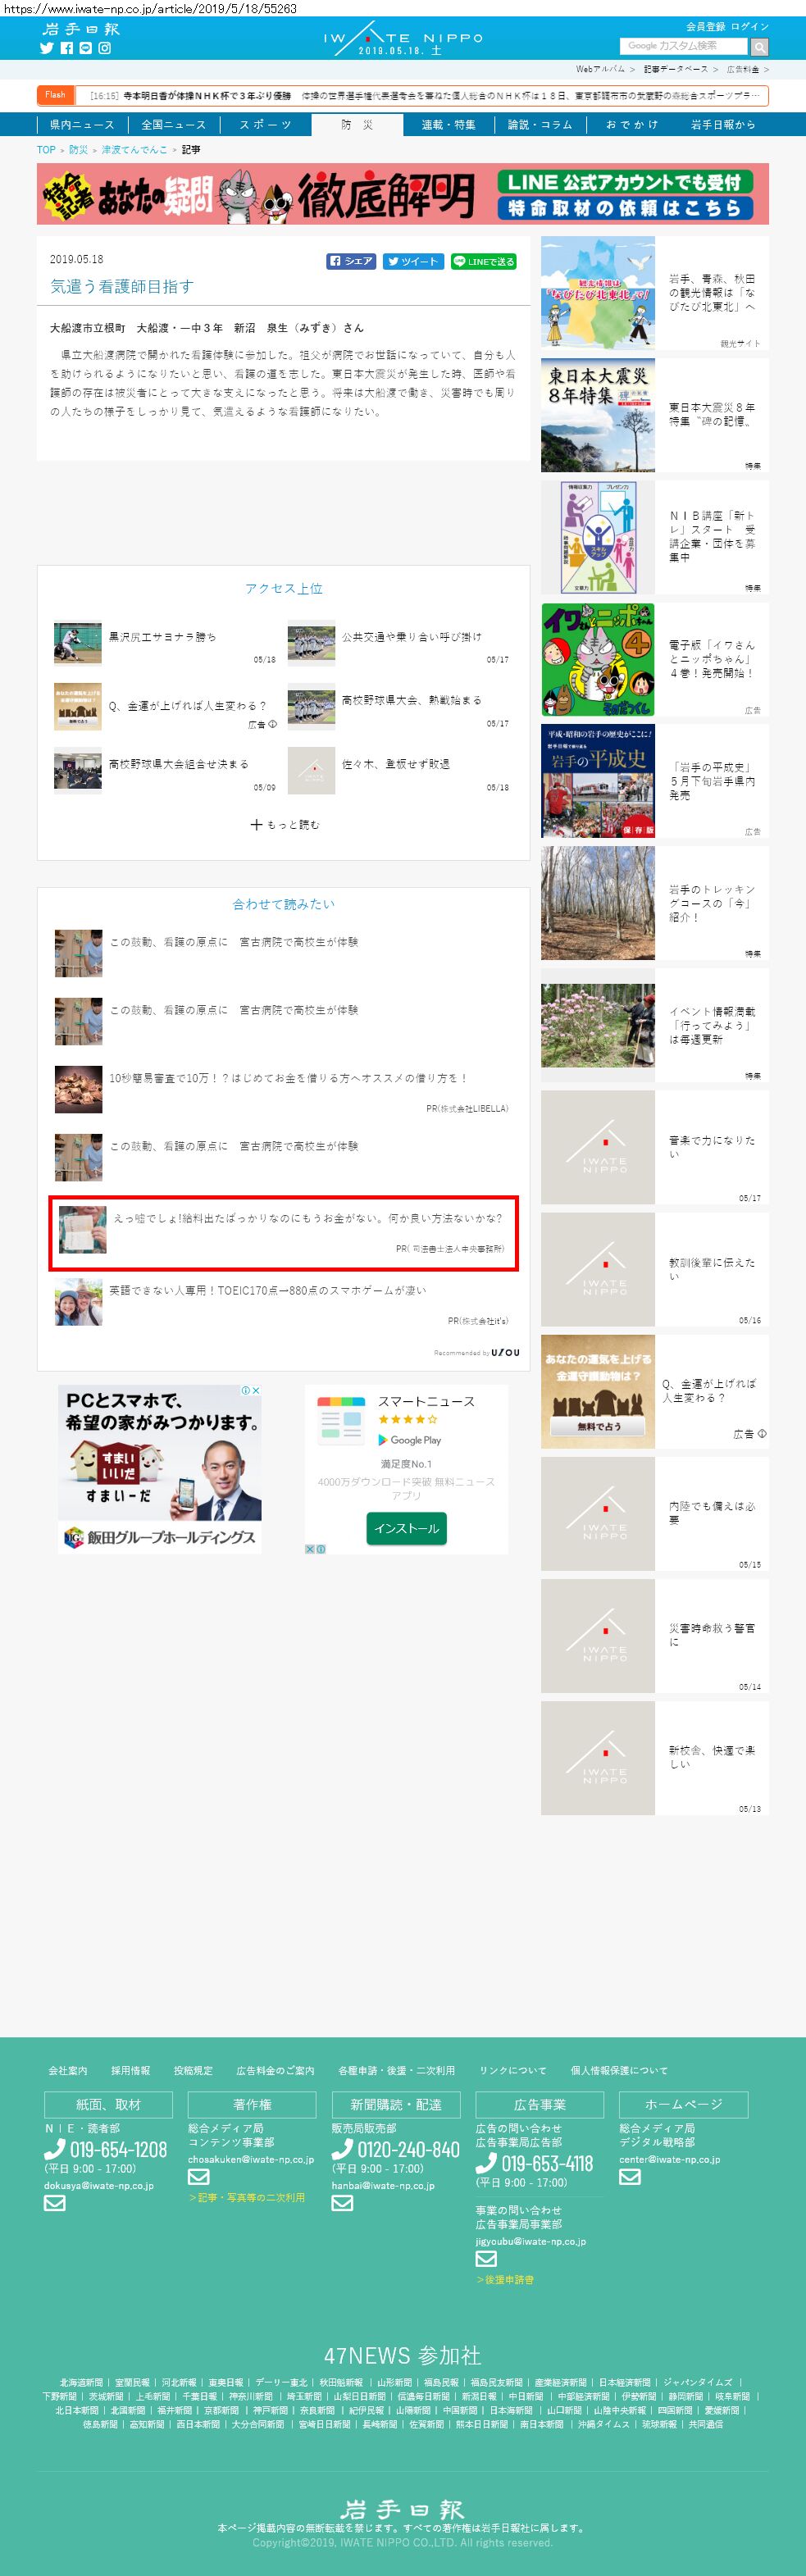The height and width of the screenshot is (2576, 806).
Task: Open the 岩手日報から menu tab
Action: pos(723,125)
